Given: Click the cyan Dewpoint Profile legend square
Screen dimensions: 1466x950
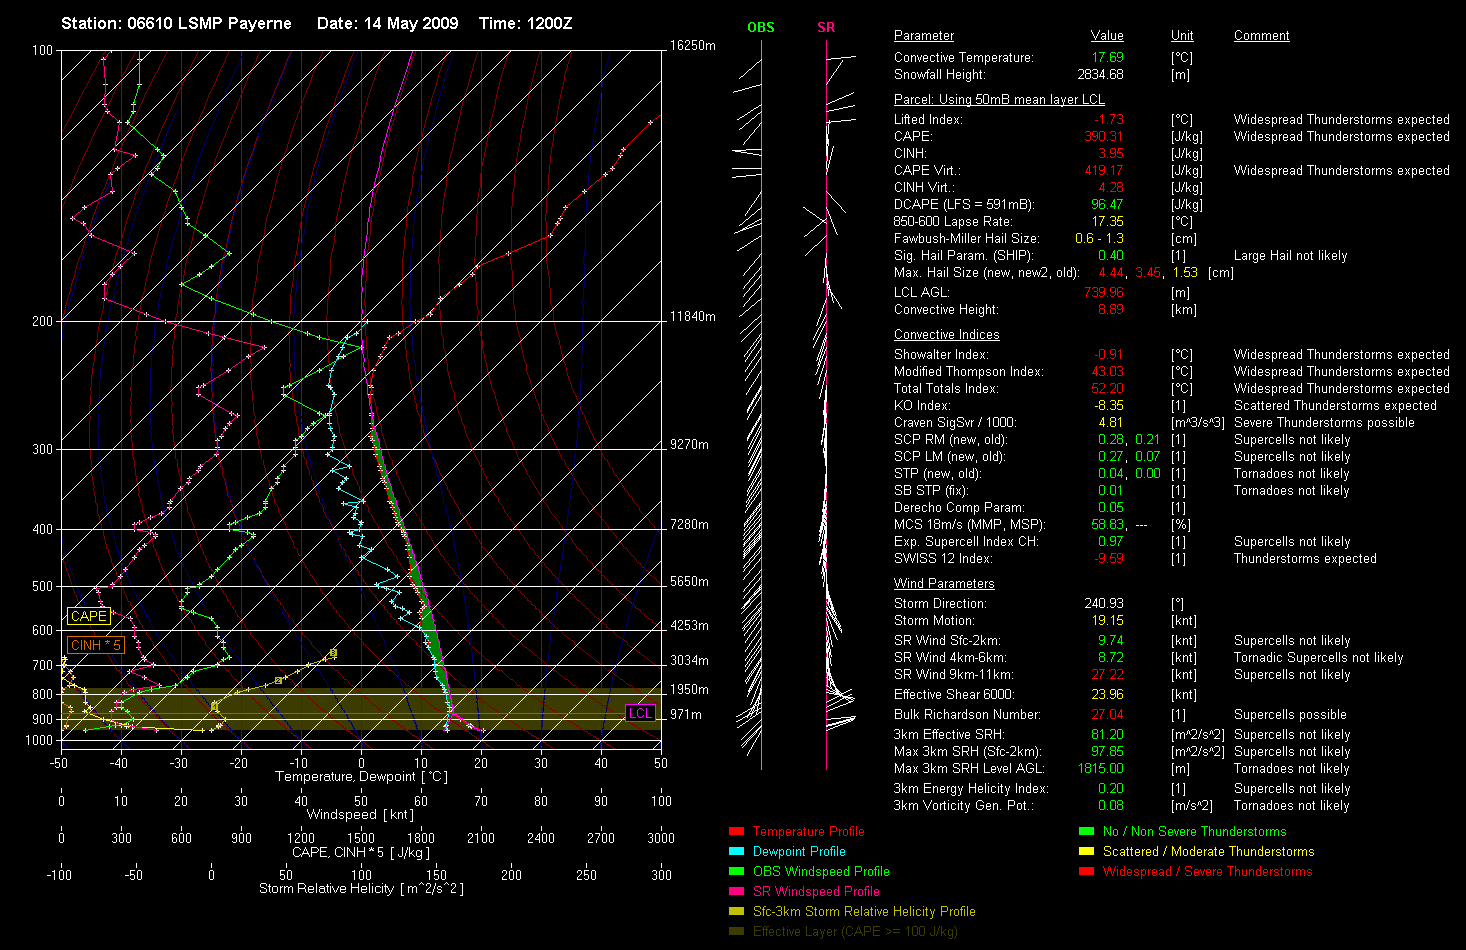Looking at the screenshot, I should 736,852.
